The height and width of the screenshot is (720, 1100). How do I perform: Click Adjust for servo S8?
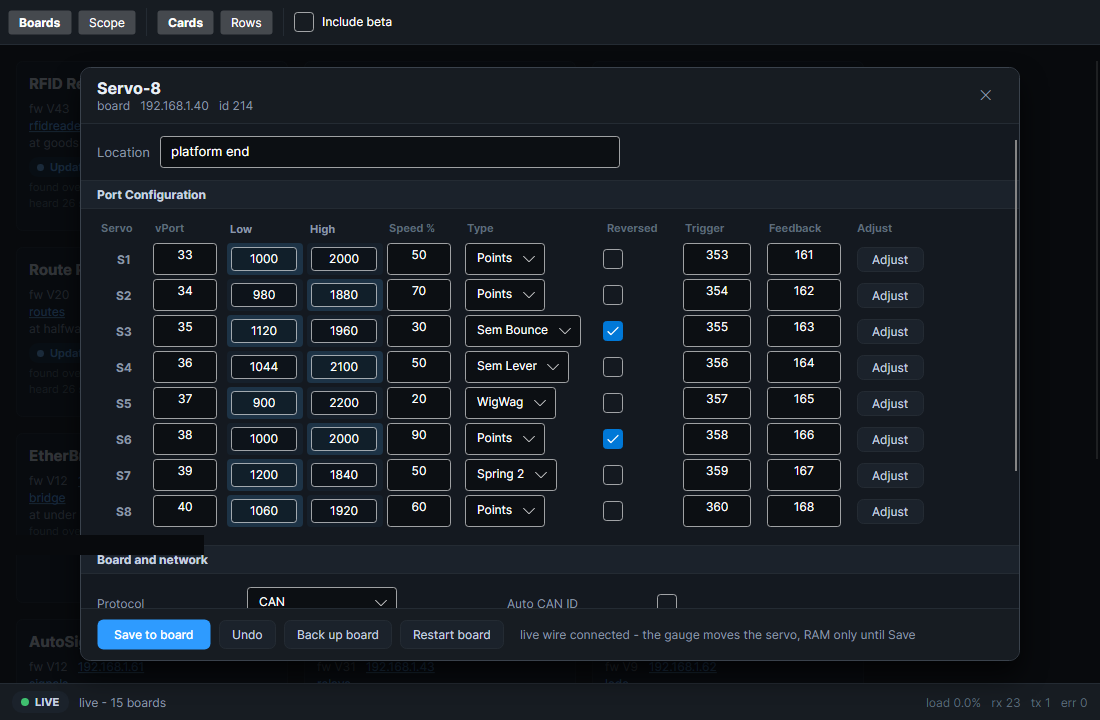pos(890,512)
